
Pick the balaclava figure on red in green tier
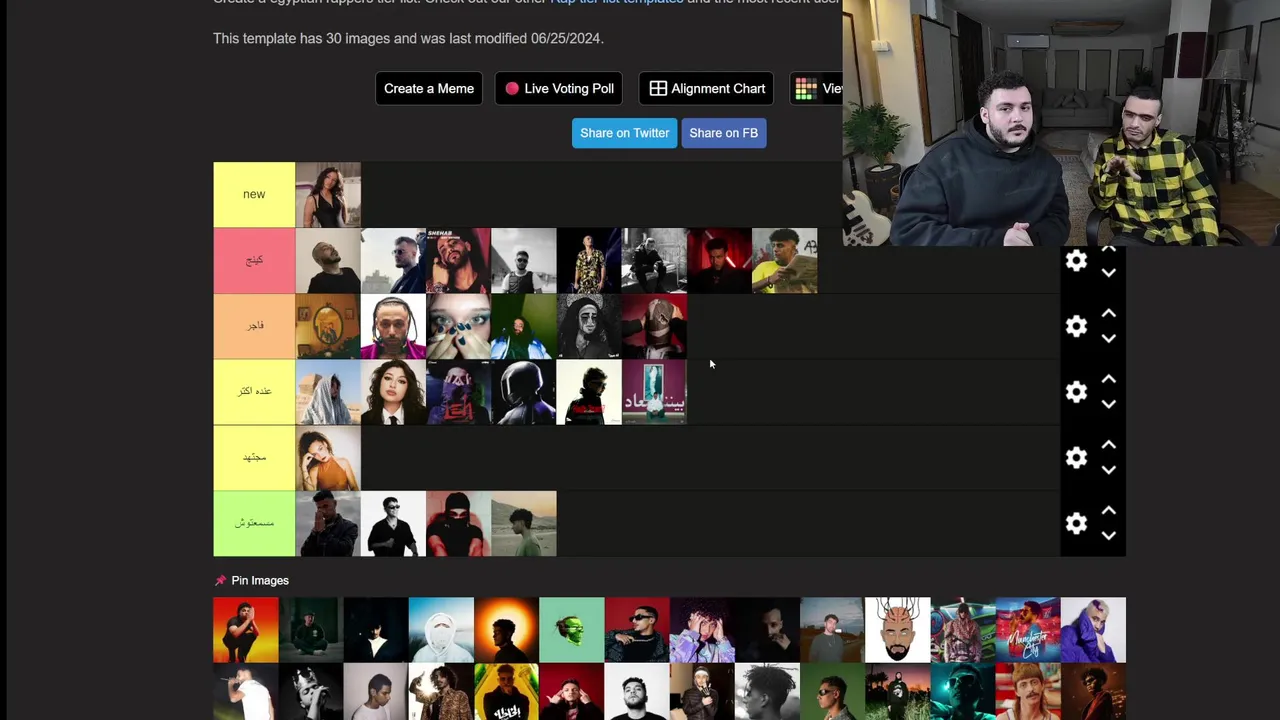458,523
